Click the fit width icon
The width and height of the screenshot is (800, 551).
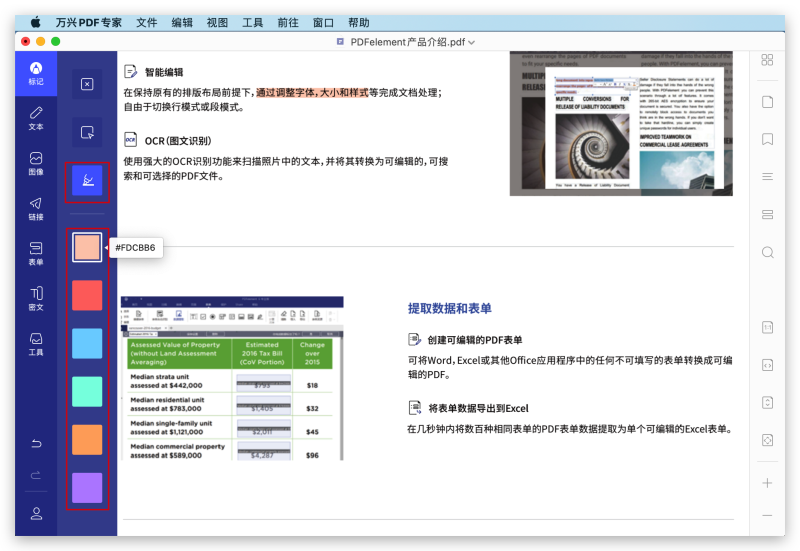(767, 365)
